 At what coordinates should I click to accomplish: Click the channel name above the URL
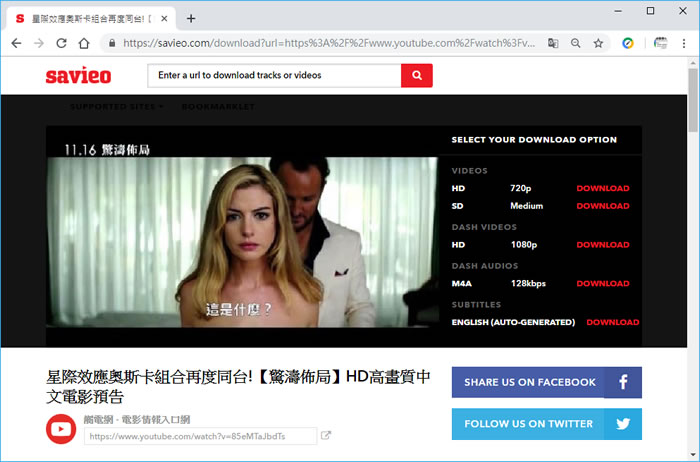click(137, 420)
